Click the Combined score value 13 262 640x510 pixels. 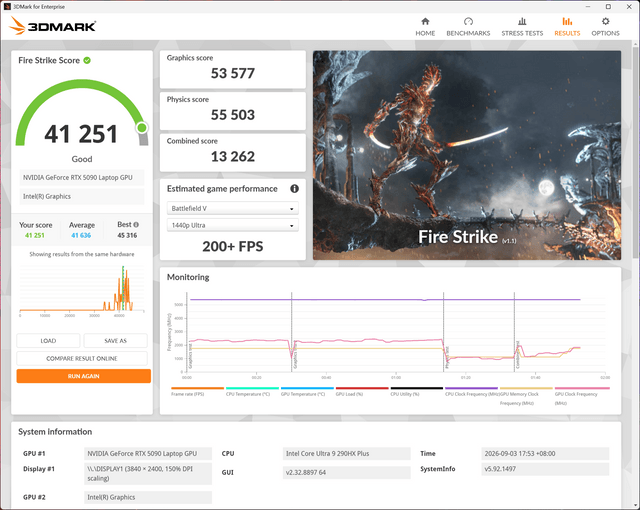pyautogui.click(x=233, y=157)
